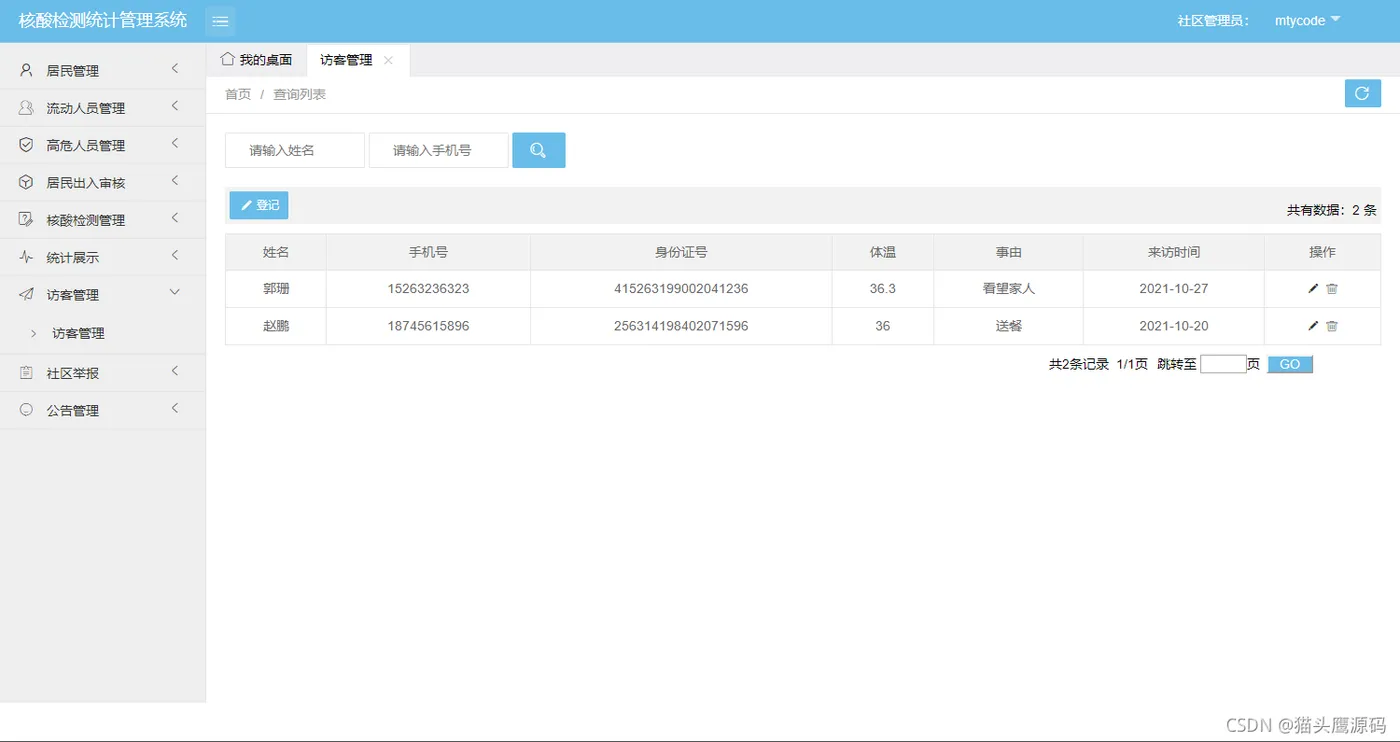Click the refresh icon button
The height and width of the screenshot is (742, 1400).
point(1362,93)
